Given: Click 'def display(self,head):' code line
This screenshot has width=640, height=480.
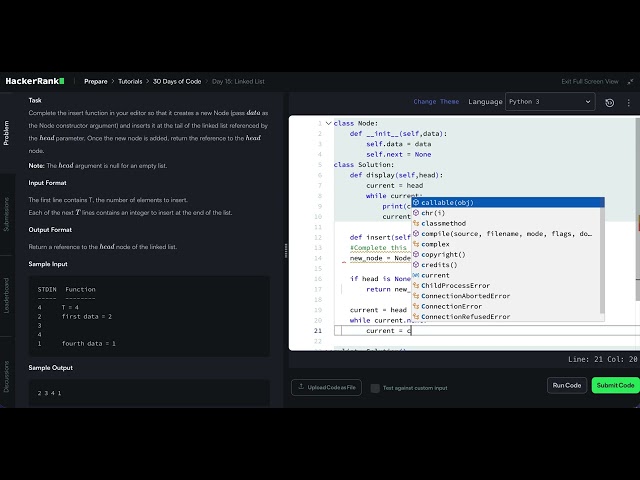Looking at the screenshot, I should [396, 175].
